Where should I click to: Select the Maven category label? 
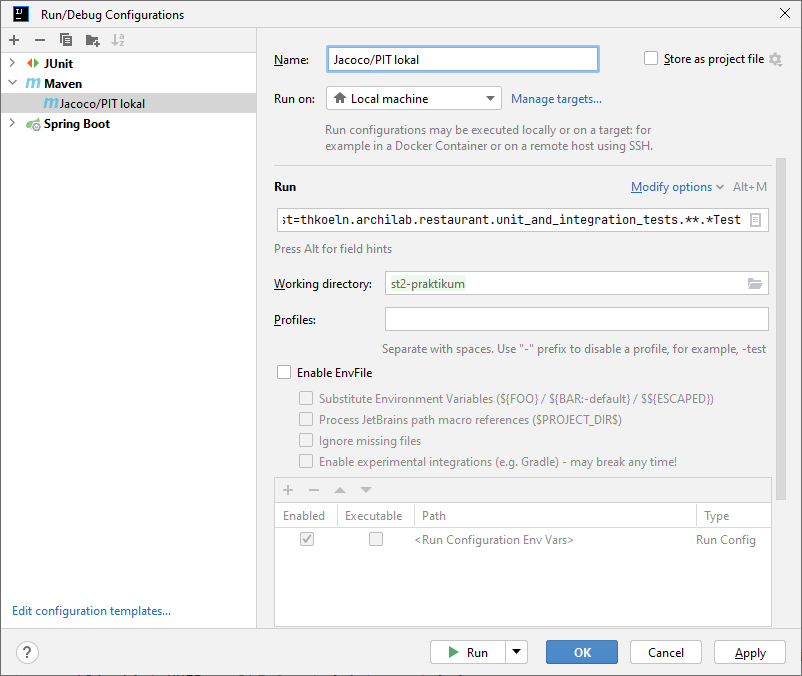(x=63, y=83)
